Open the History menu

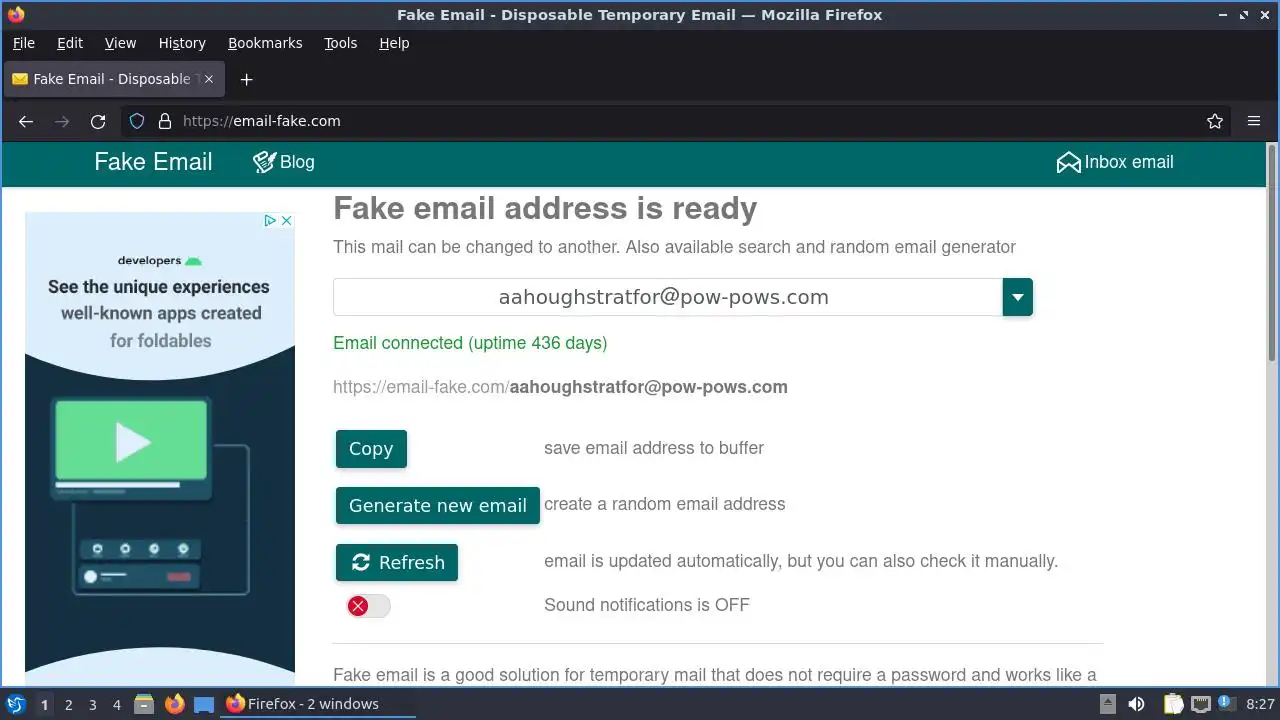[182, 43]
